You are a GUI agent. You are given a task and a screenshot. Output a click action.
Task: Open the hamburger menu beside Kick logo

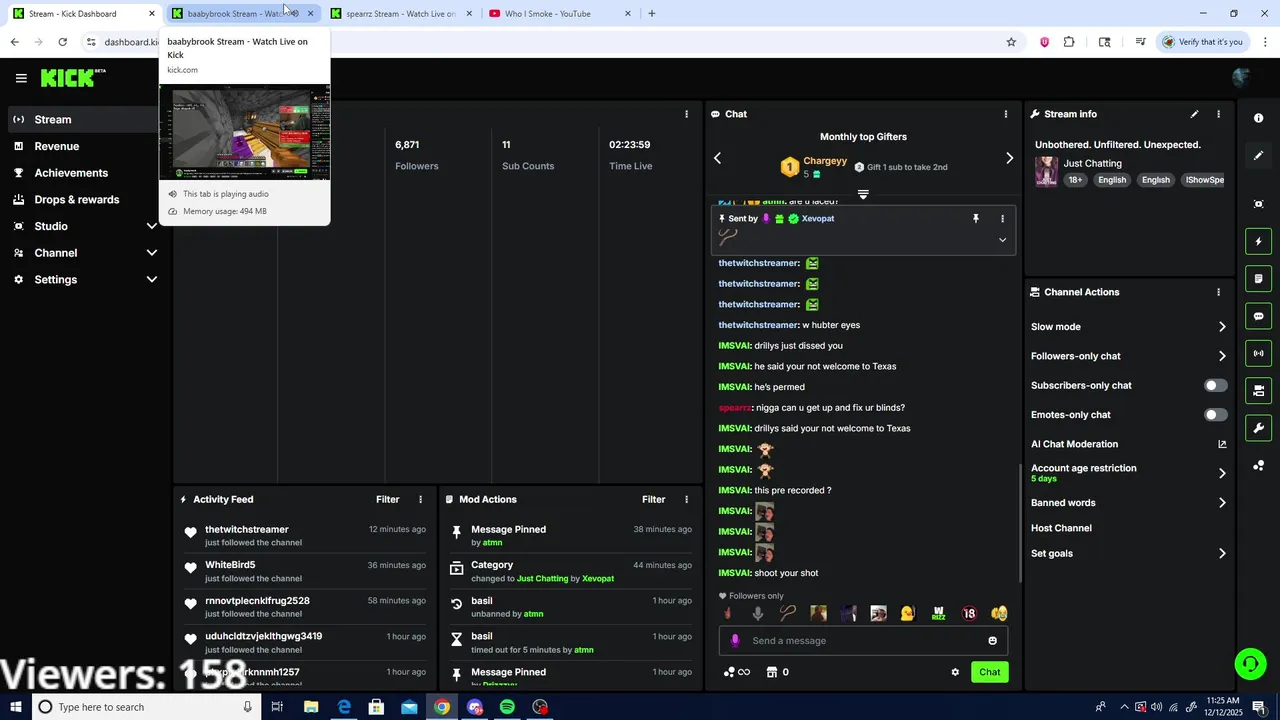click(21, 78)
